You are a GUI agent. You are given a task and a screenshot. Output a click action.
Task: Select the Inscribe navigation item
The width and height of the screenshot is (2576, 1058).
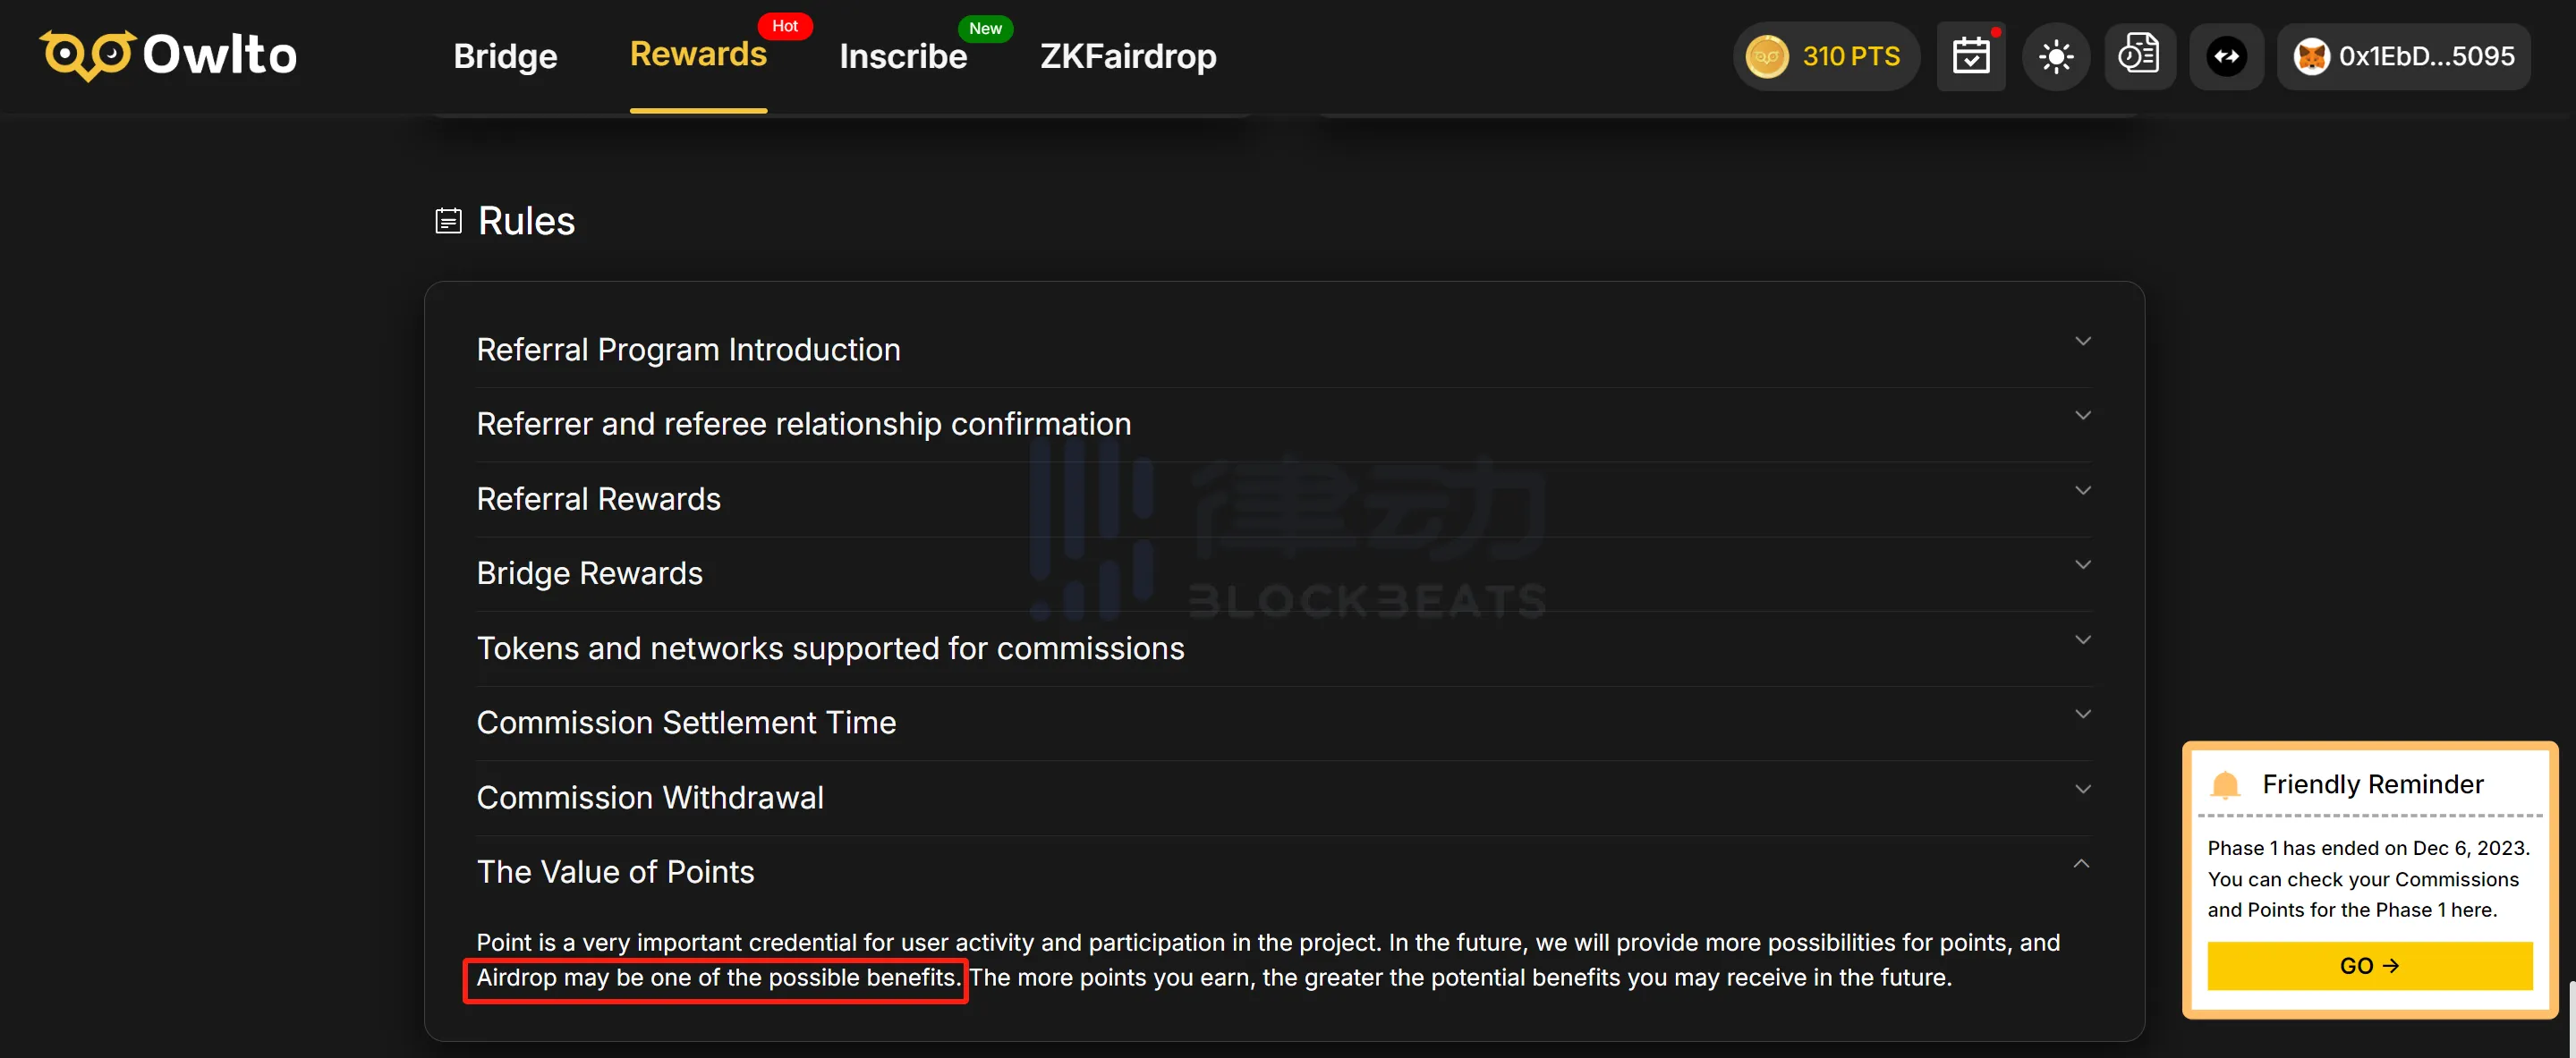[902, 55]
